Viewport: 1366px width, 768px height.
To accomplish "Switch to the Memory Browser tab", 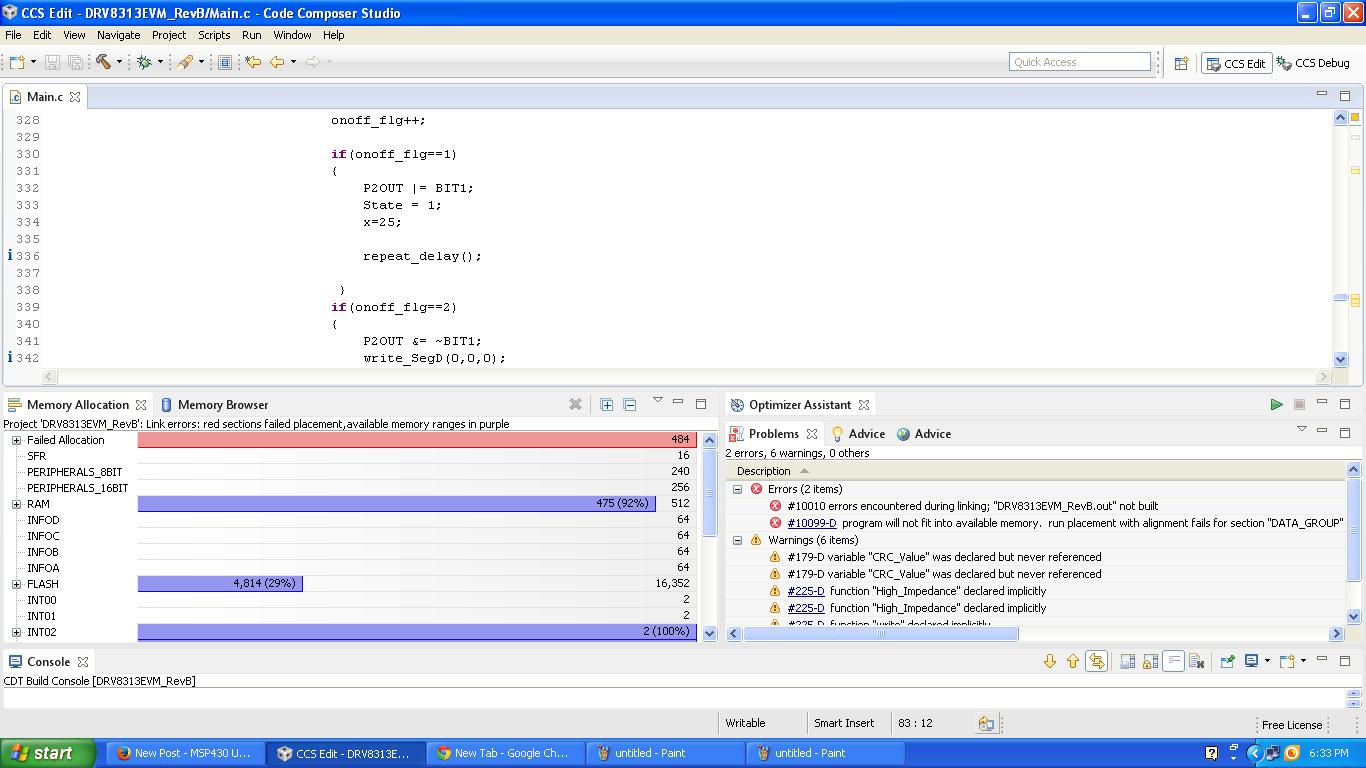I will pos(214,405).
